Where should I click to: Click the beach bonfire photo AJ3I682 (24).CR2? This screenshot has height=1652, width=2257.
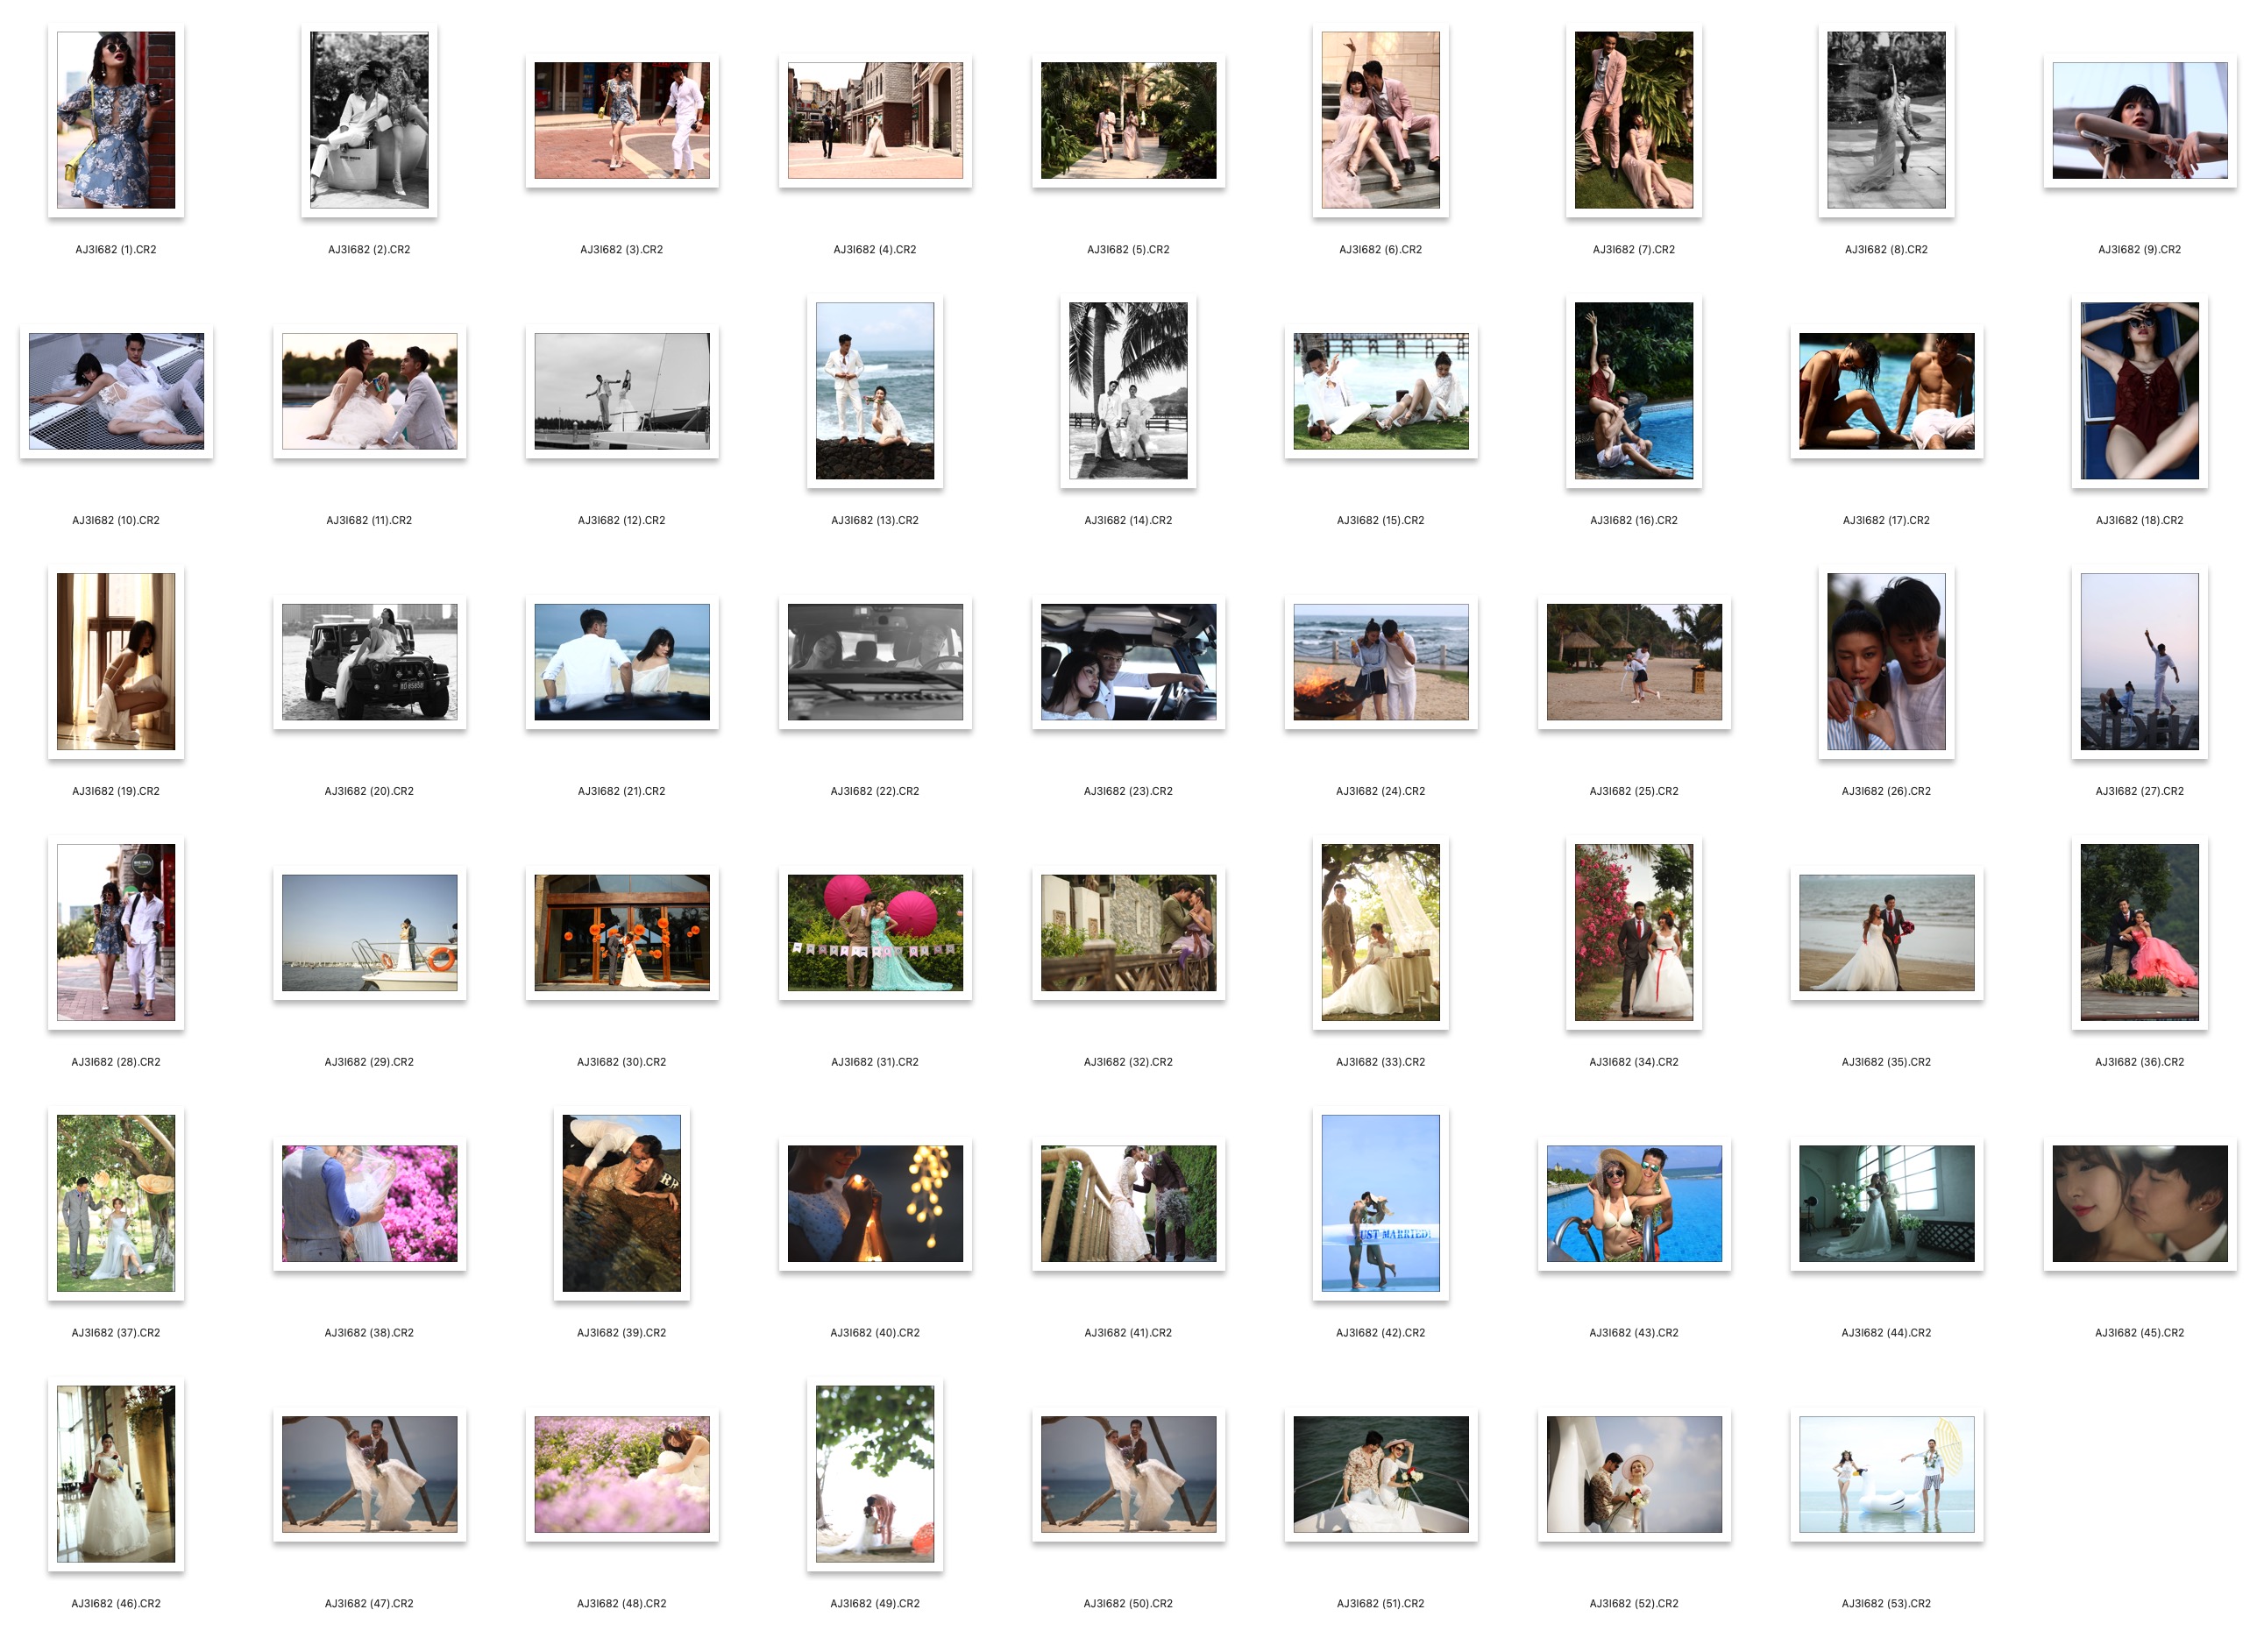tap(1380, 661)
